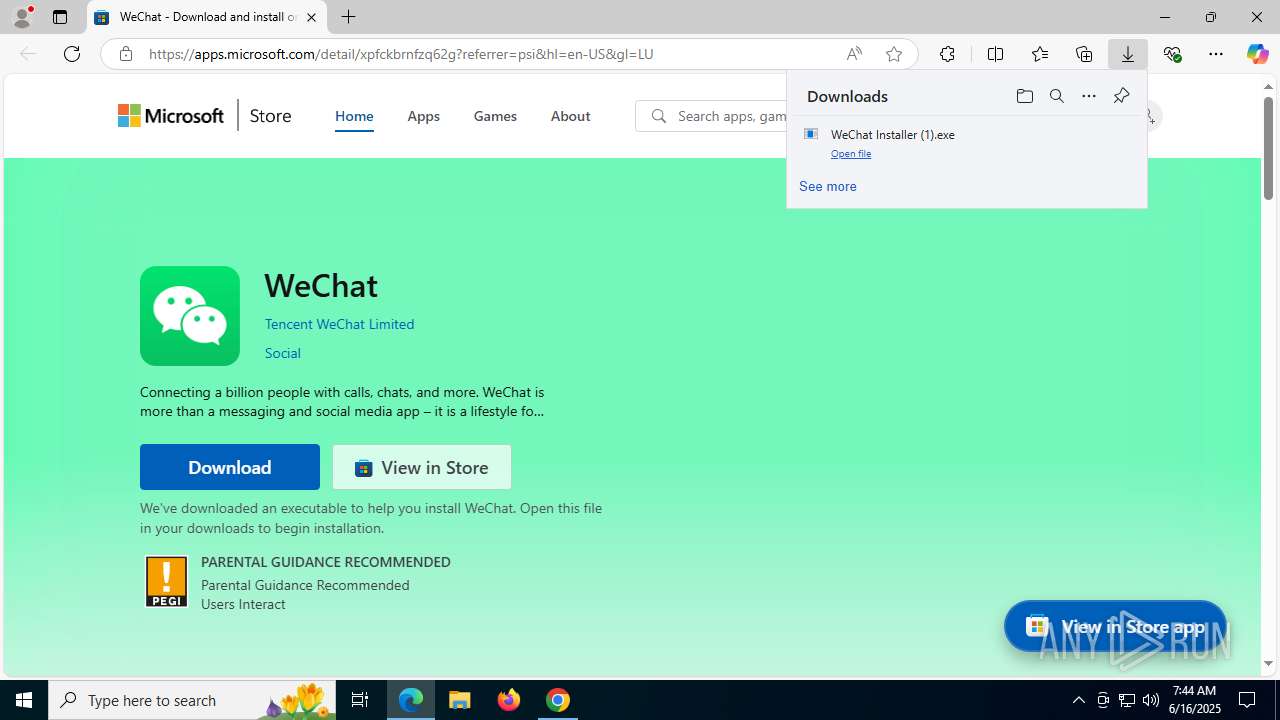Open File Explorer from the taskbar

[x=460, y=700]
